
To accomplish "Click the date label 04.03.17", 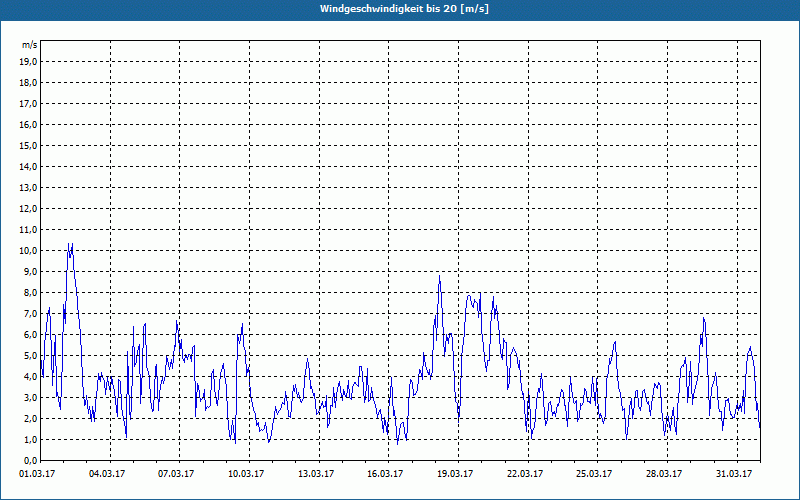I will pyautogui.click(x=107, y=474).
